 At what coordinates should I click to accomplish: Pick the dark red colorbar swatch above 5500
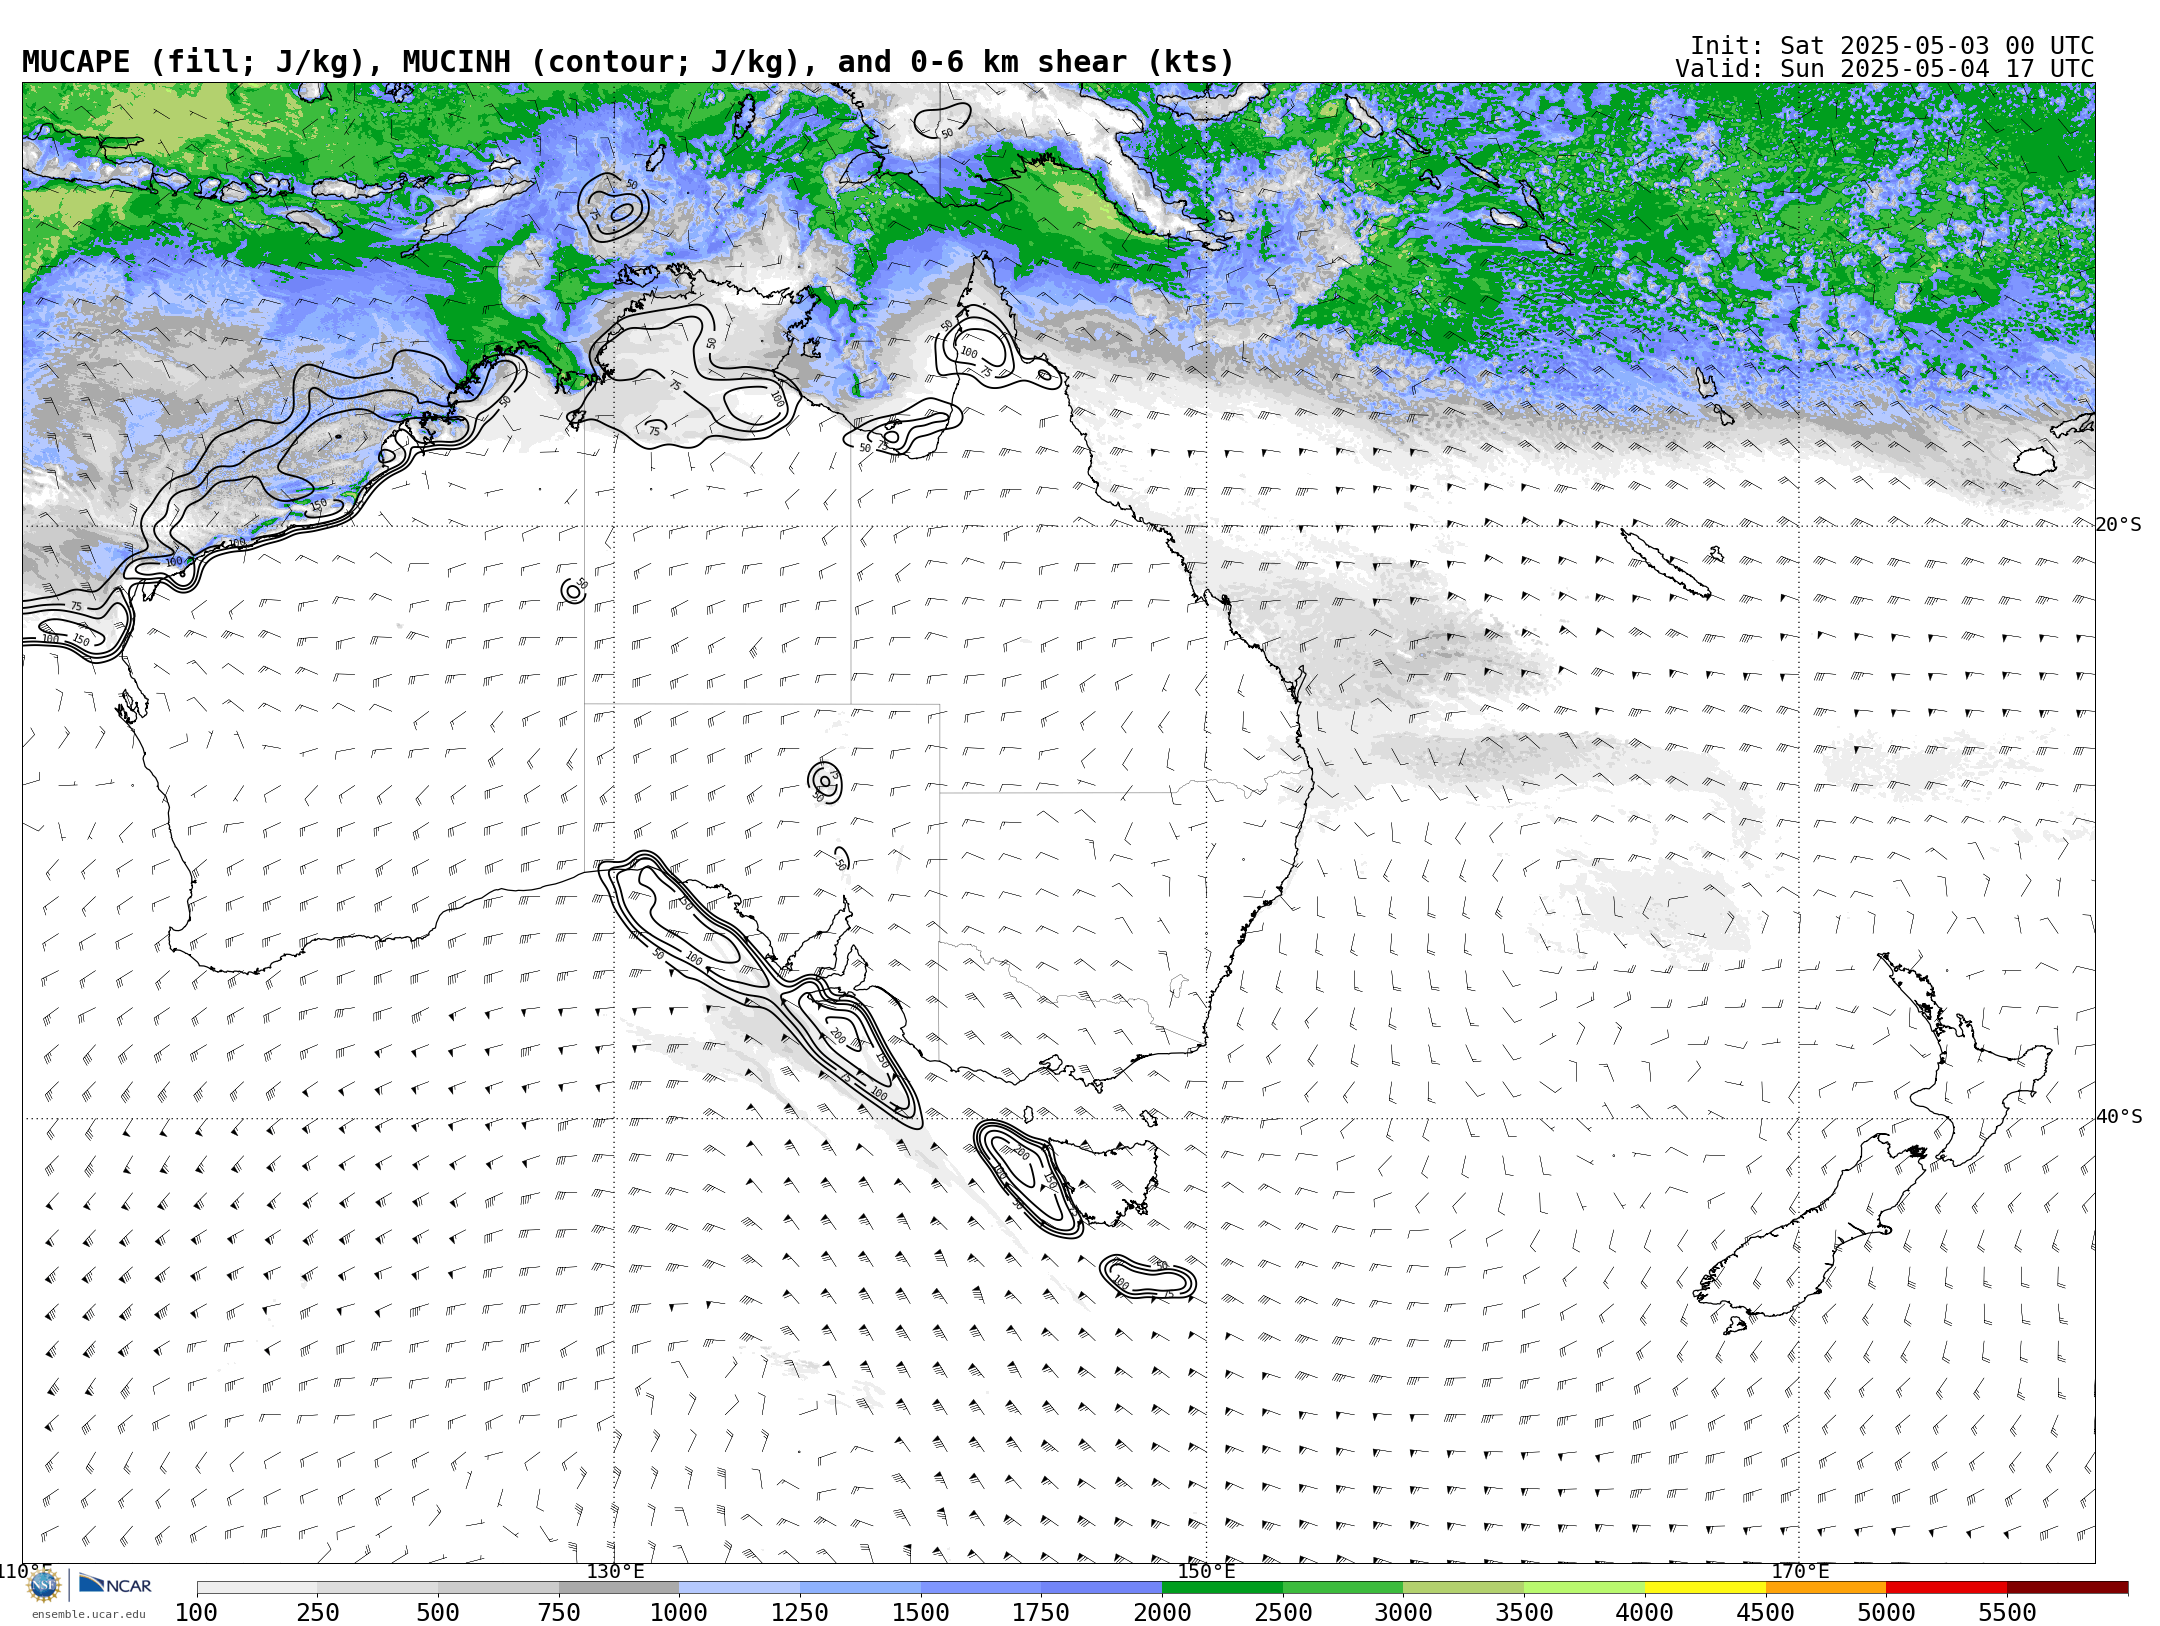(2067, 1588)
